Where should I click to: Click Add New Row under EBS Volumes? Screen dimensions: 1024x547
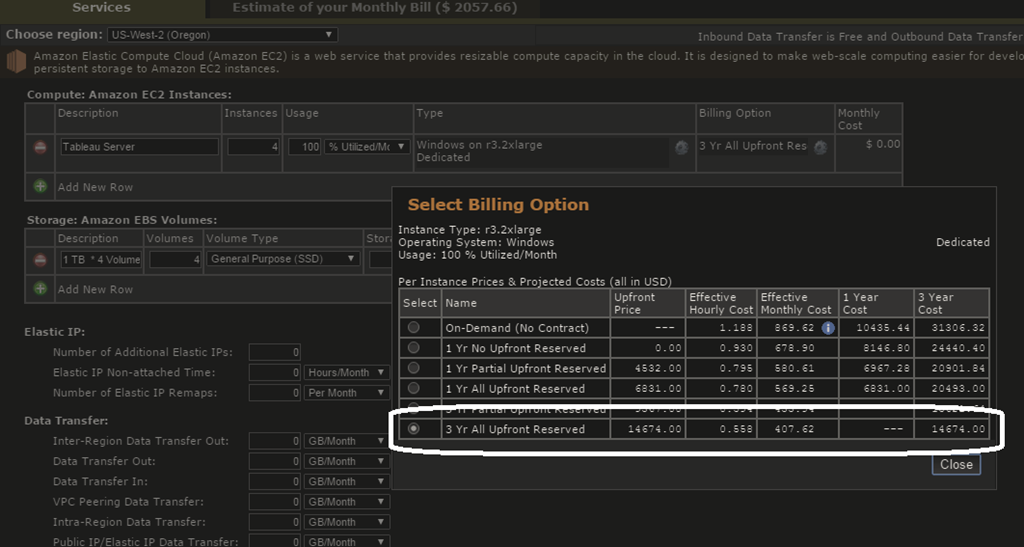(x=95, y=289)
